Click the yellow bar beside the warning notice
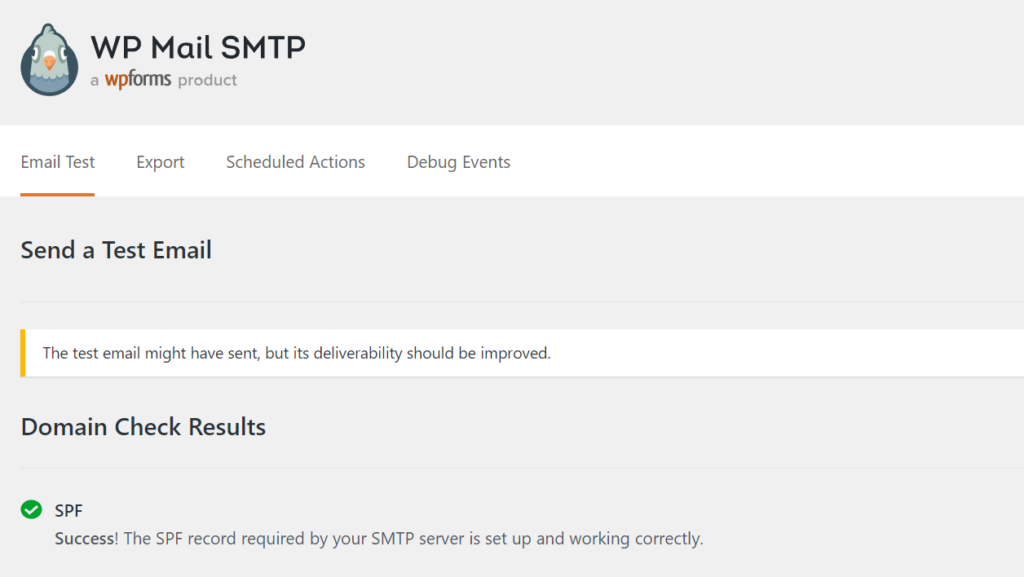 click(21, 353)
